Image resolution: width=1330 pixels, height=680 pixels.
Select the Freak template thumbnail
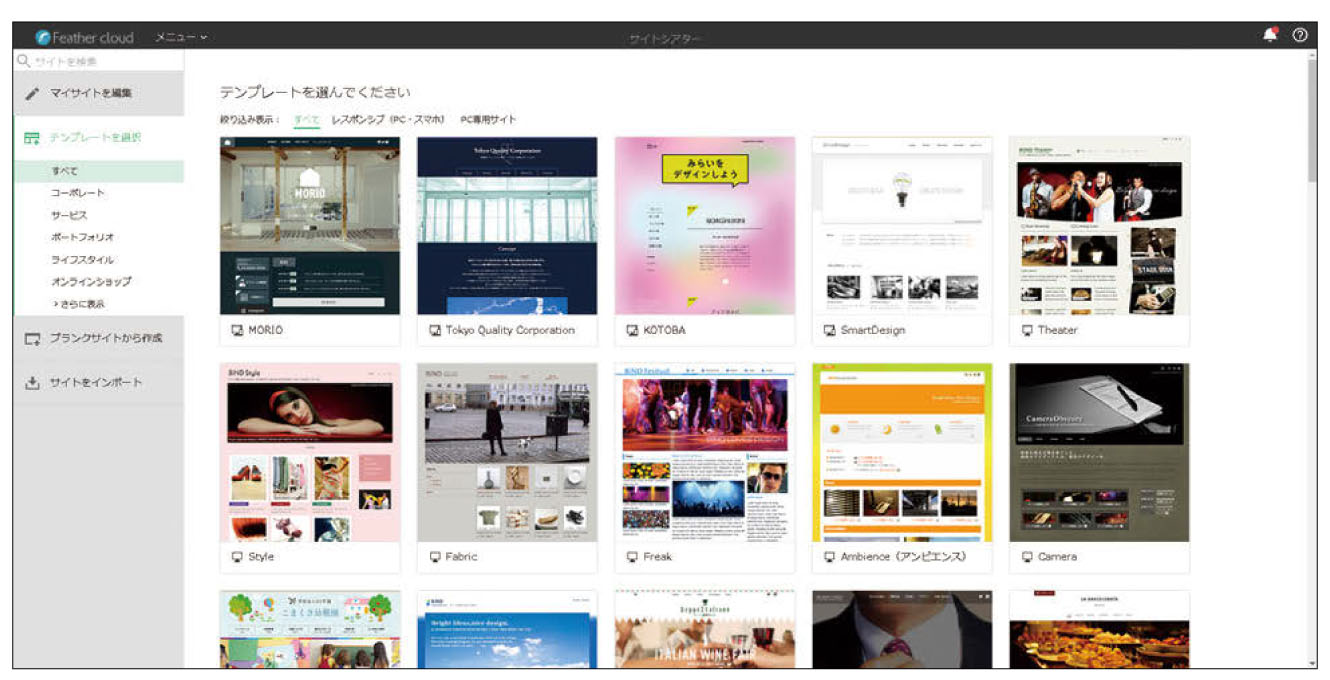[x=705, y=452]
